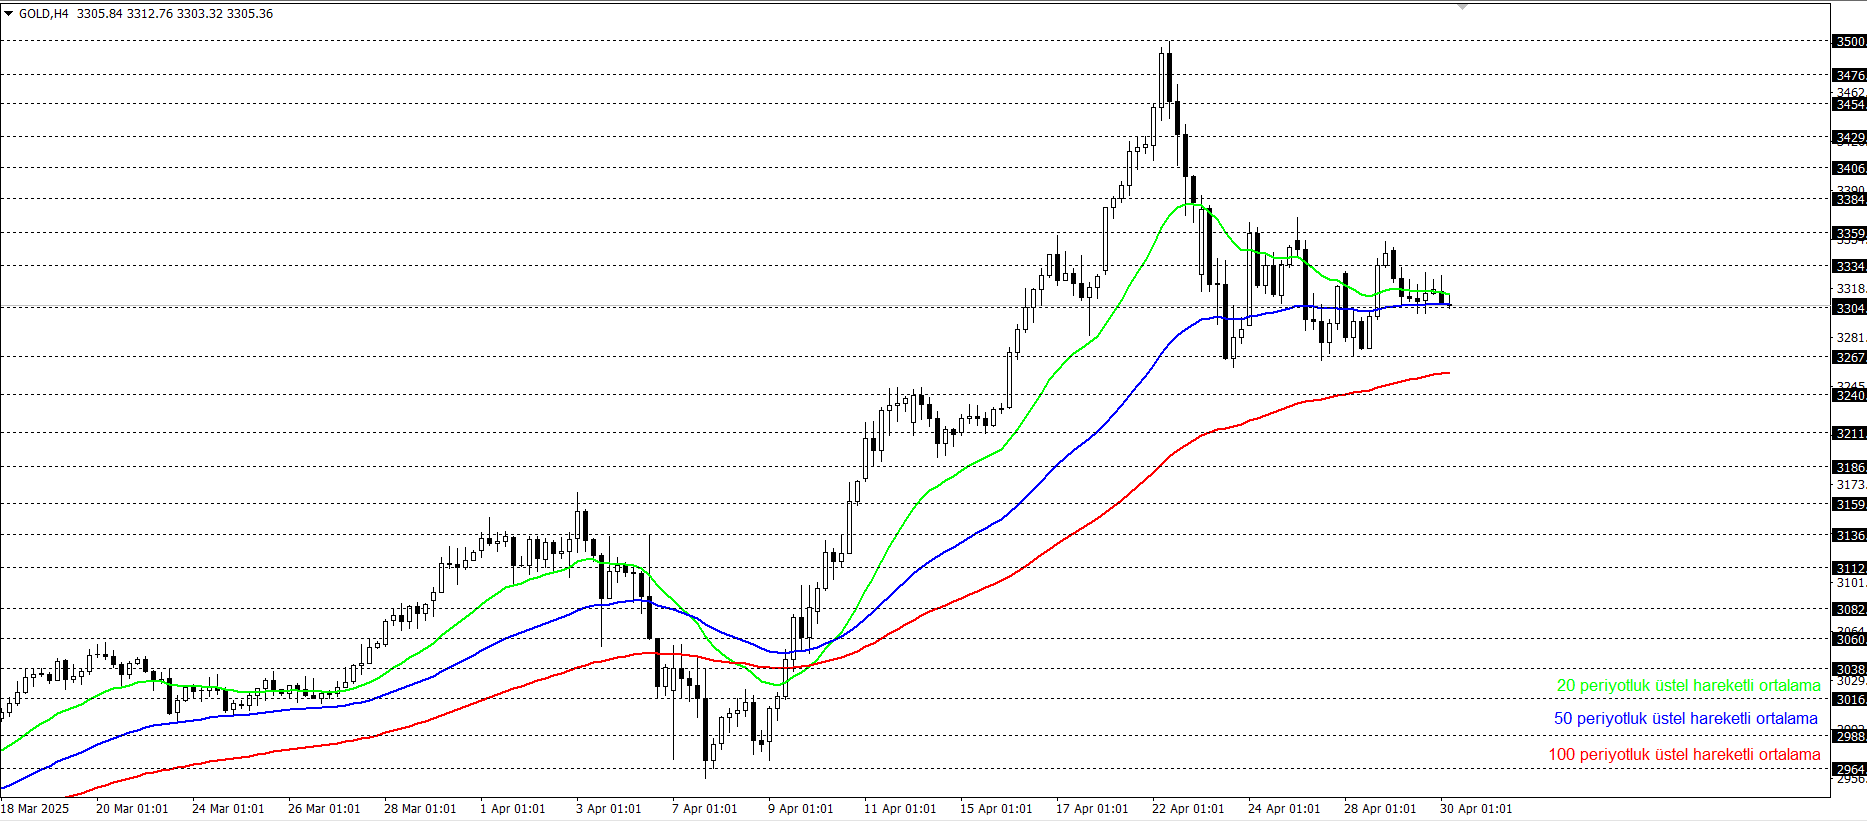
Task: Click the 3 Apr 01:01 time label
Action: (609, 809)
